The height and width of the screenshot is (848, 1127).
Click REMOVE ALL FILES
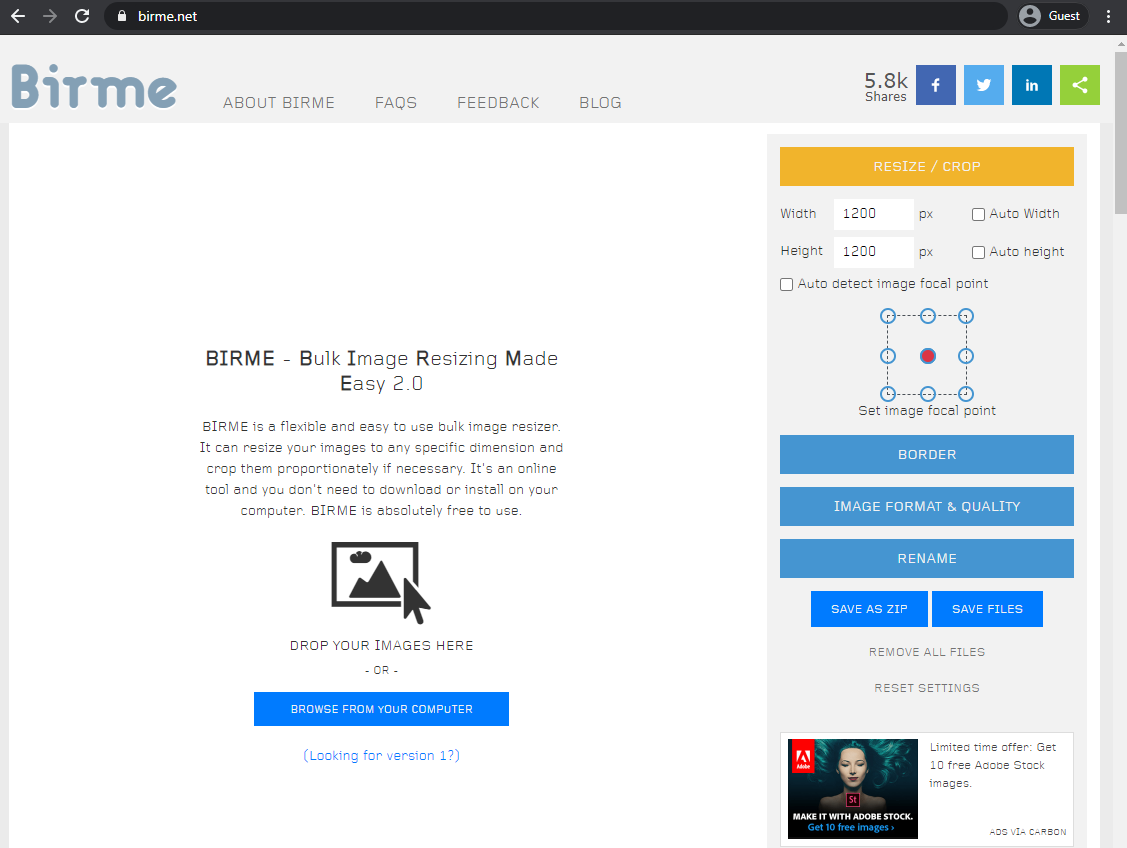click(x=926, y=652)
